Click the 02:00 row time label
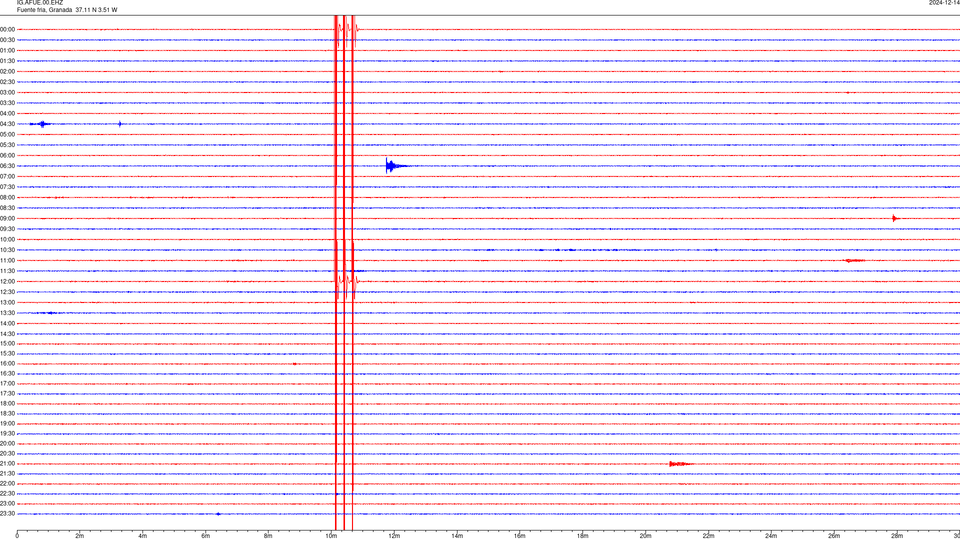 click(7, 72)
